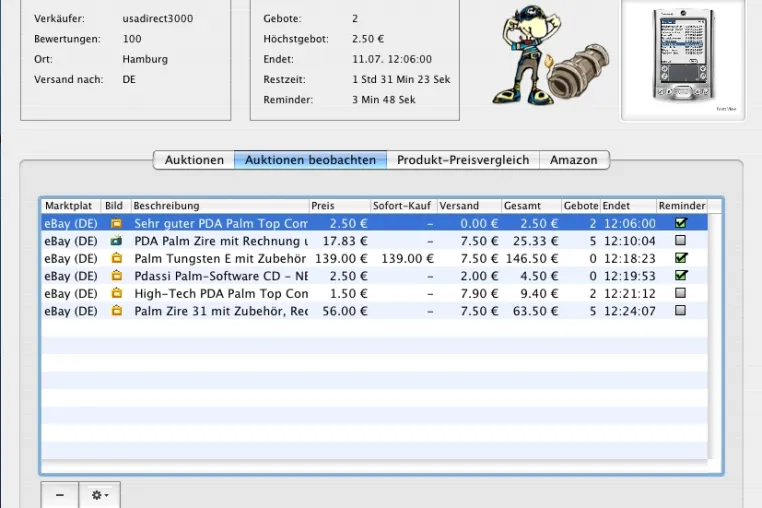
Task: Sort by Beschreibung column header
Action: click(x=220, y=206)
